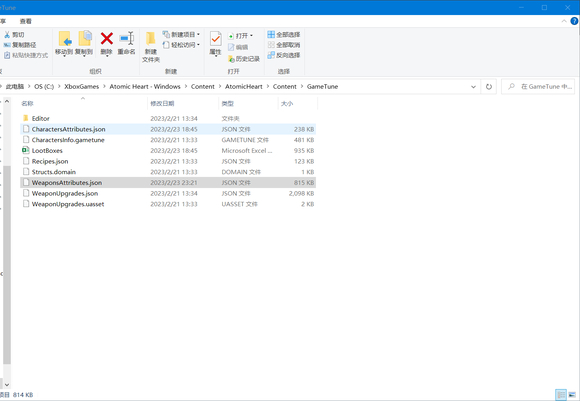Click Atomic Heart - Windows breadcrumb
The width and height of the screenshot is (580, 401).
coord(145,87)
